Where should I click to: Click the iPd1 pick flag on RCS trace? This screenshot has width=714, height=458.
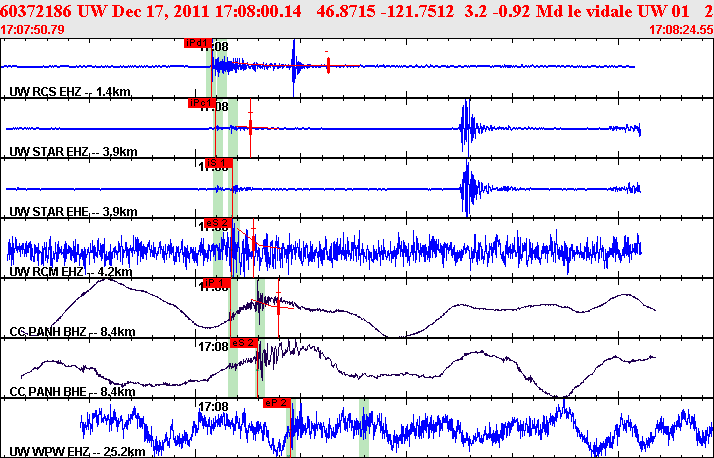click(197, 43)
